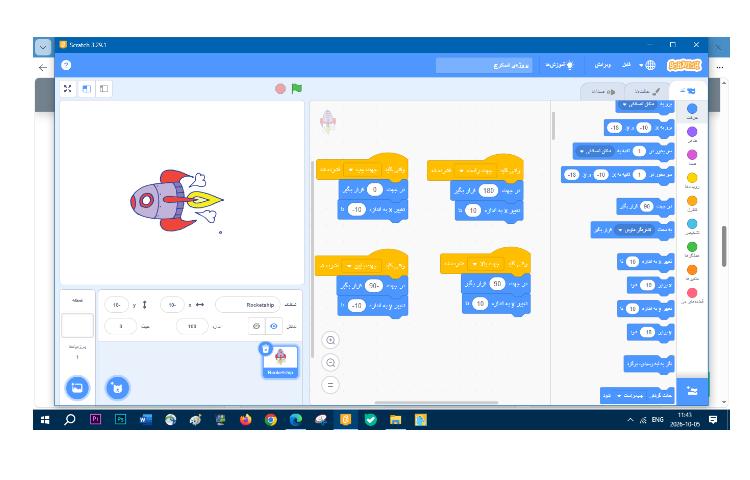This screenshot has width=750, height=480.
Task: Click the project title field
Action: coord(484,65)
